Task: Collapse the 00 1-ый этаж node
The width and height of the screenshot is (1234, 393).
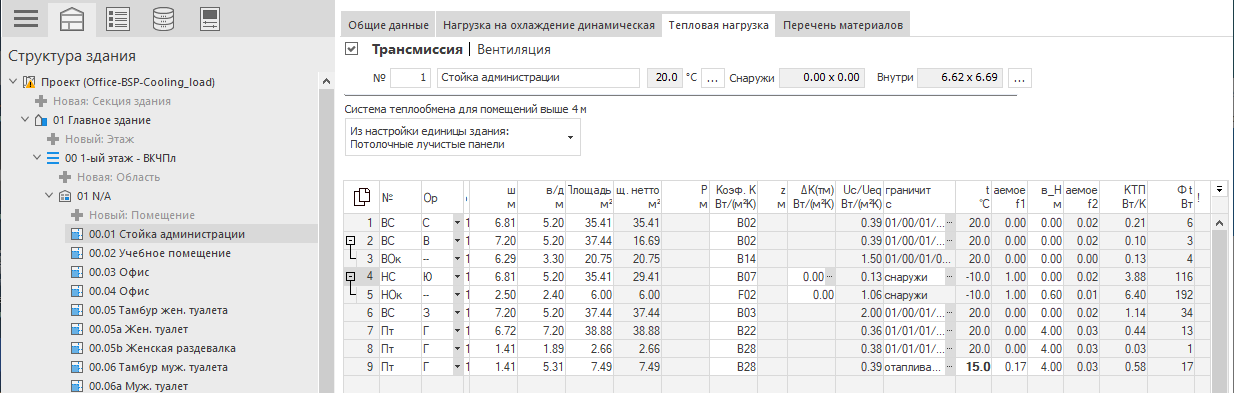Action: click(x=36, y=158)
